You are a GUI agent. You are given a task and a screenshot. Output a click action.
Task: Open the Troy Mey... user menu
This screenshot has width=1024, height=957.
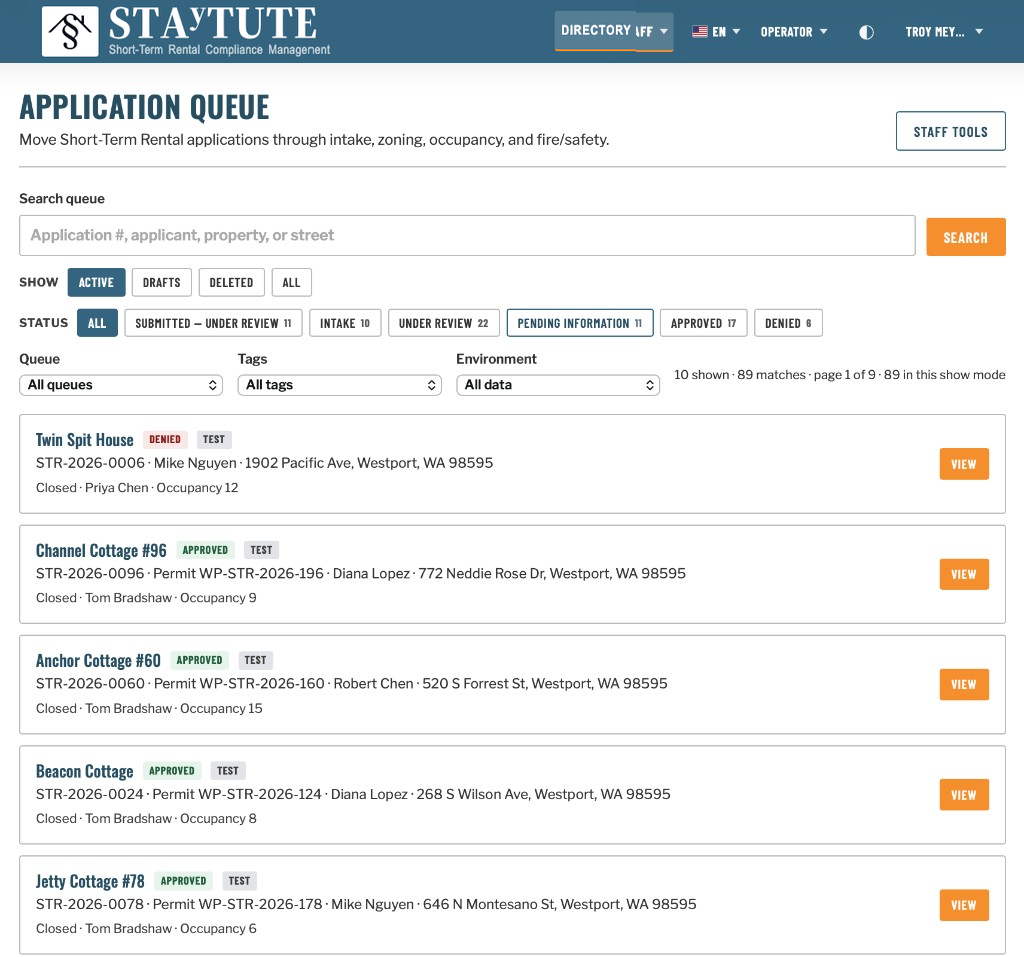click(x=944, y=31)
